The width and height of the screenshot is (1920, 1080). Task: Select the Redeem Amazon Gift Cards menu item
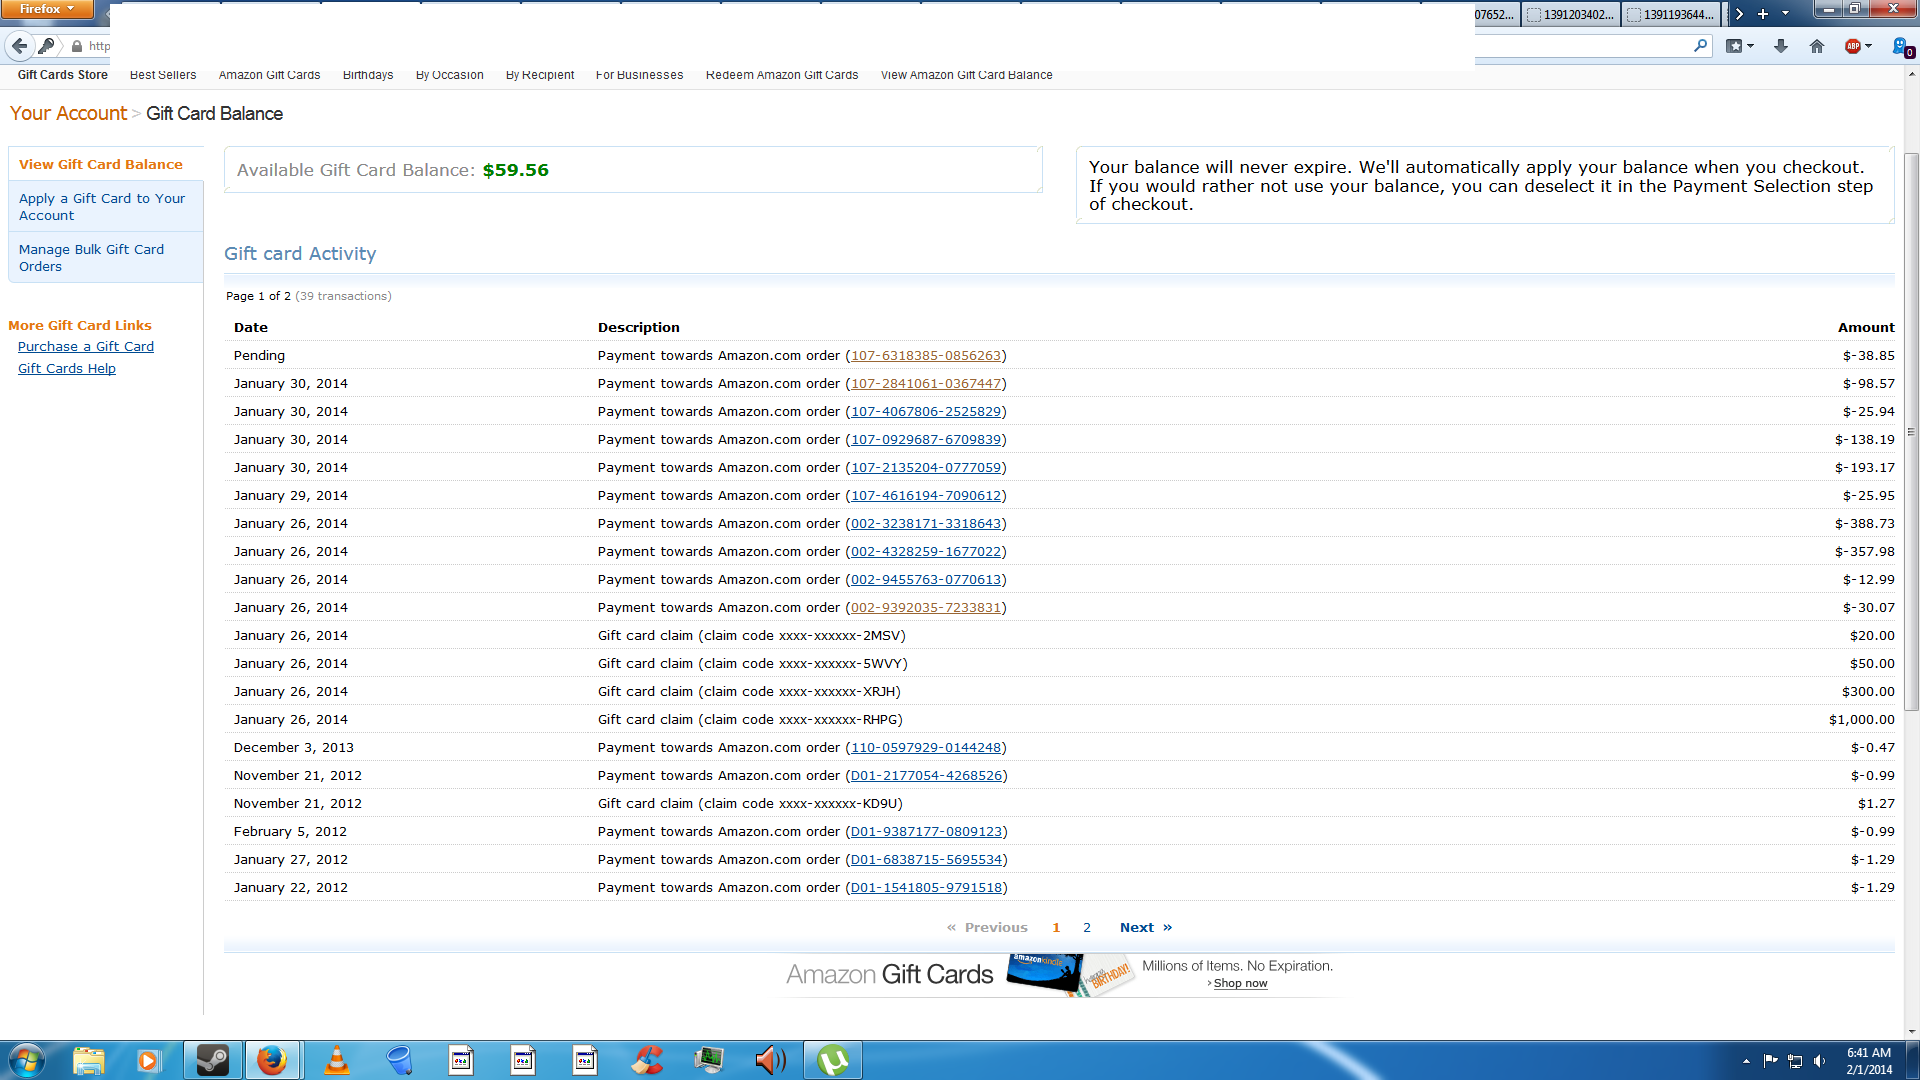781,75
